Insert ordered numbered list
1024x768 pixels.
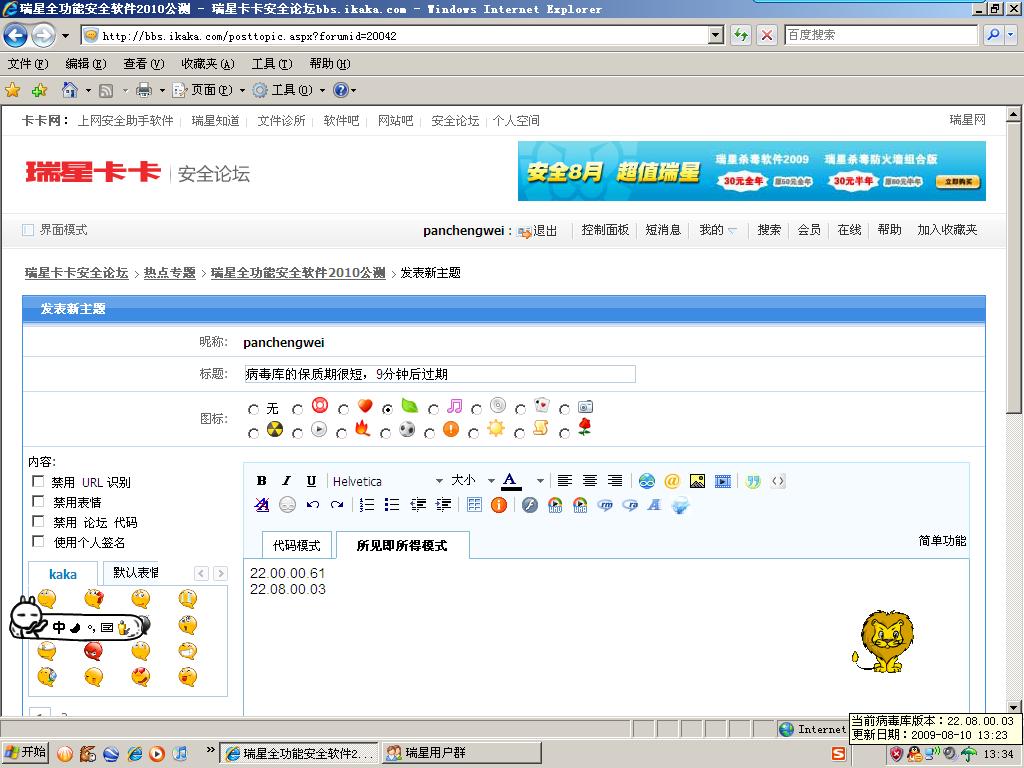(367, 505)
